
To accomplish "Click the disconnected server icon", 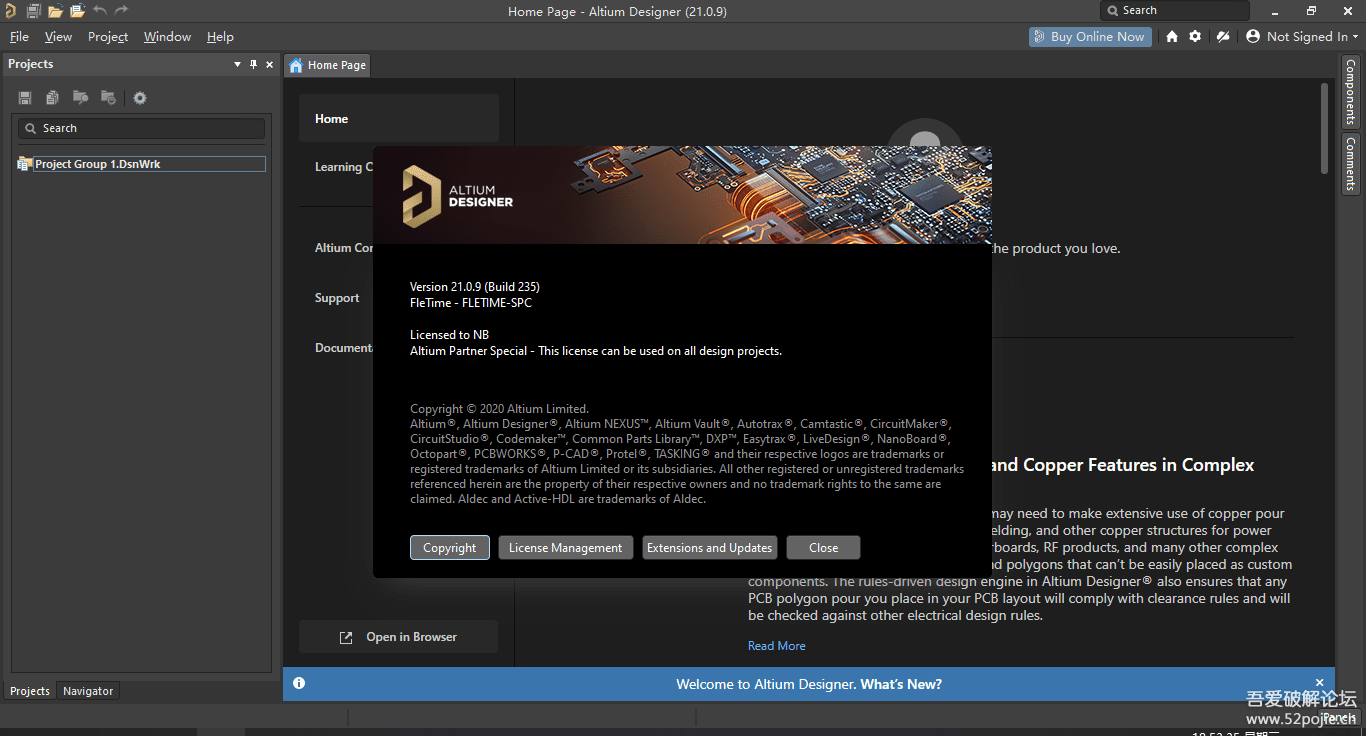I will (1222, 37).
